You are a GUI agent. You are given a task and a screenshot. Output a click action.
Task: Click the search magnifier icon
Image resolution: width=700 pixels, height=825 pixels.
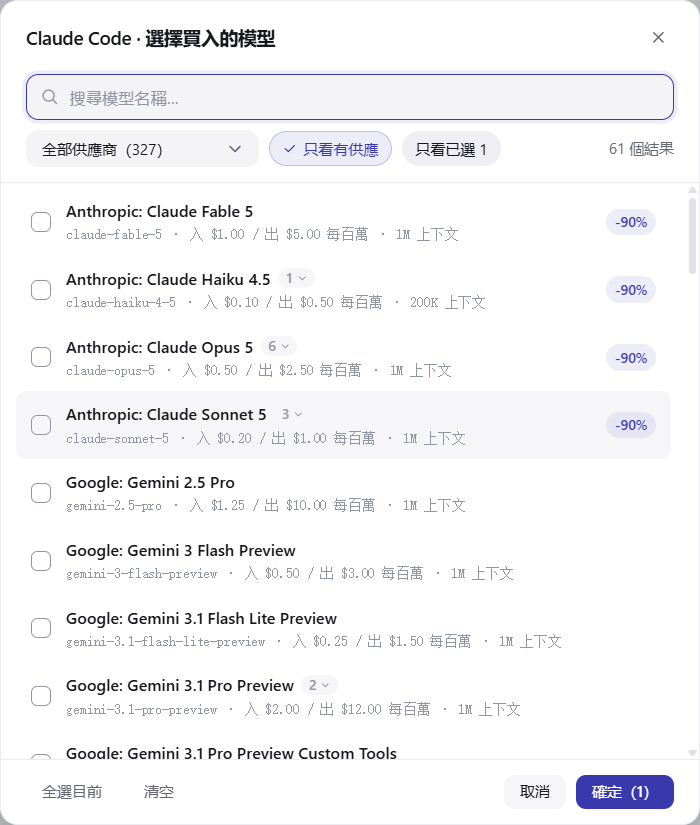49,97
